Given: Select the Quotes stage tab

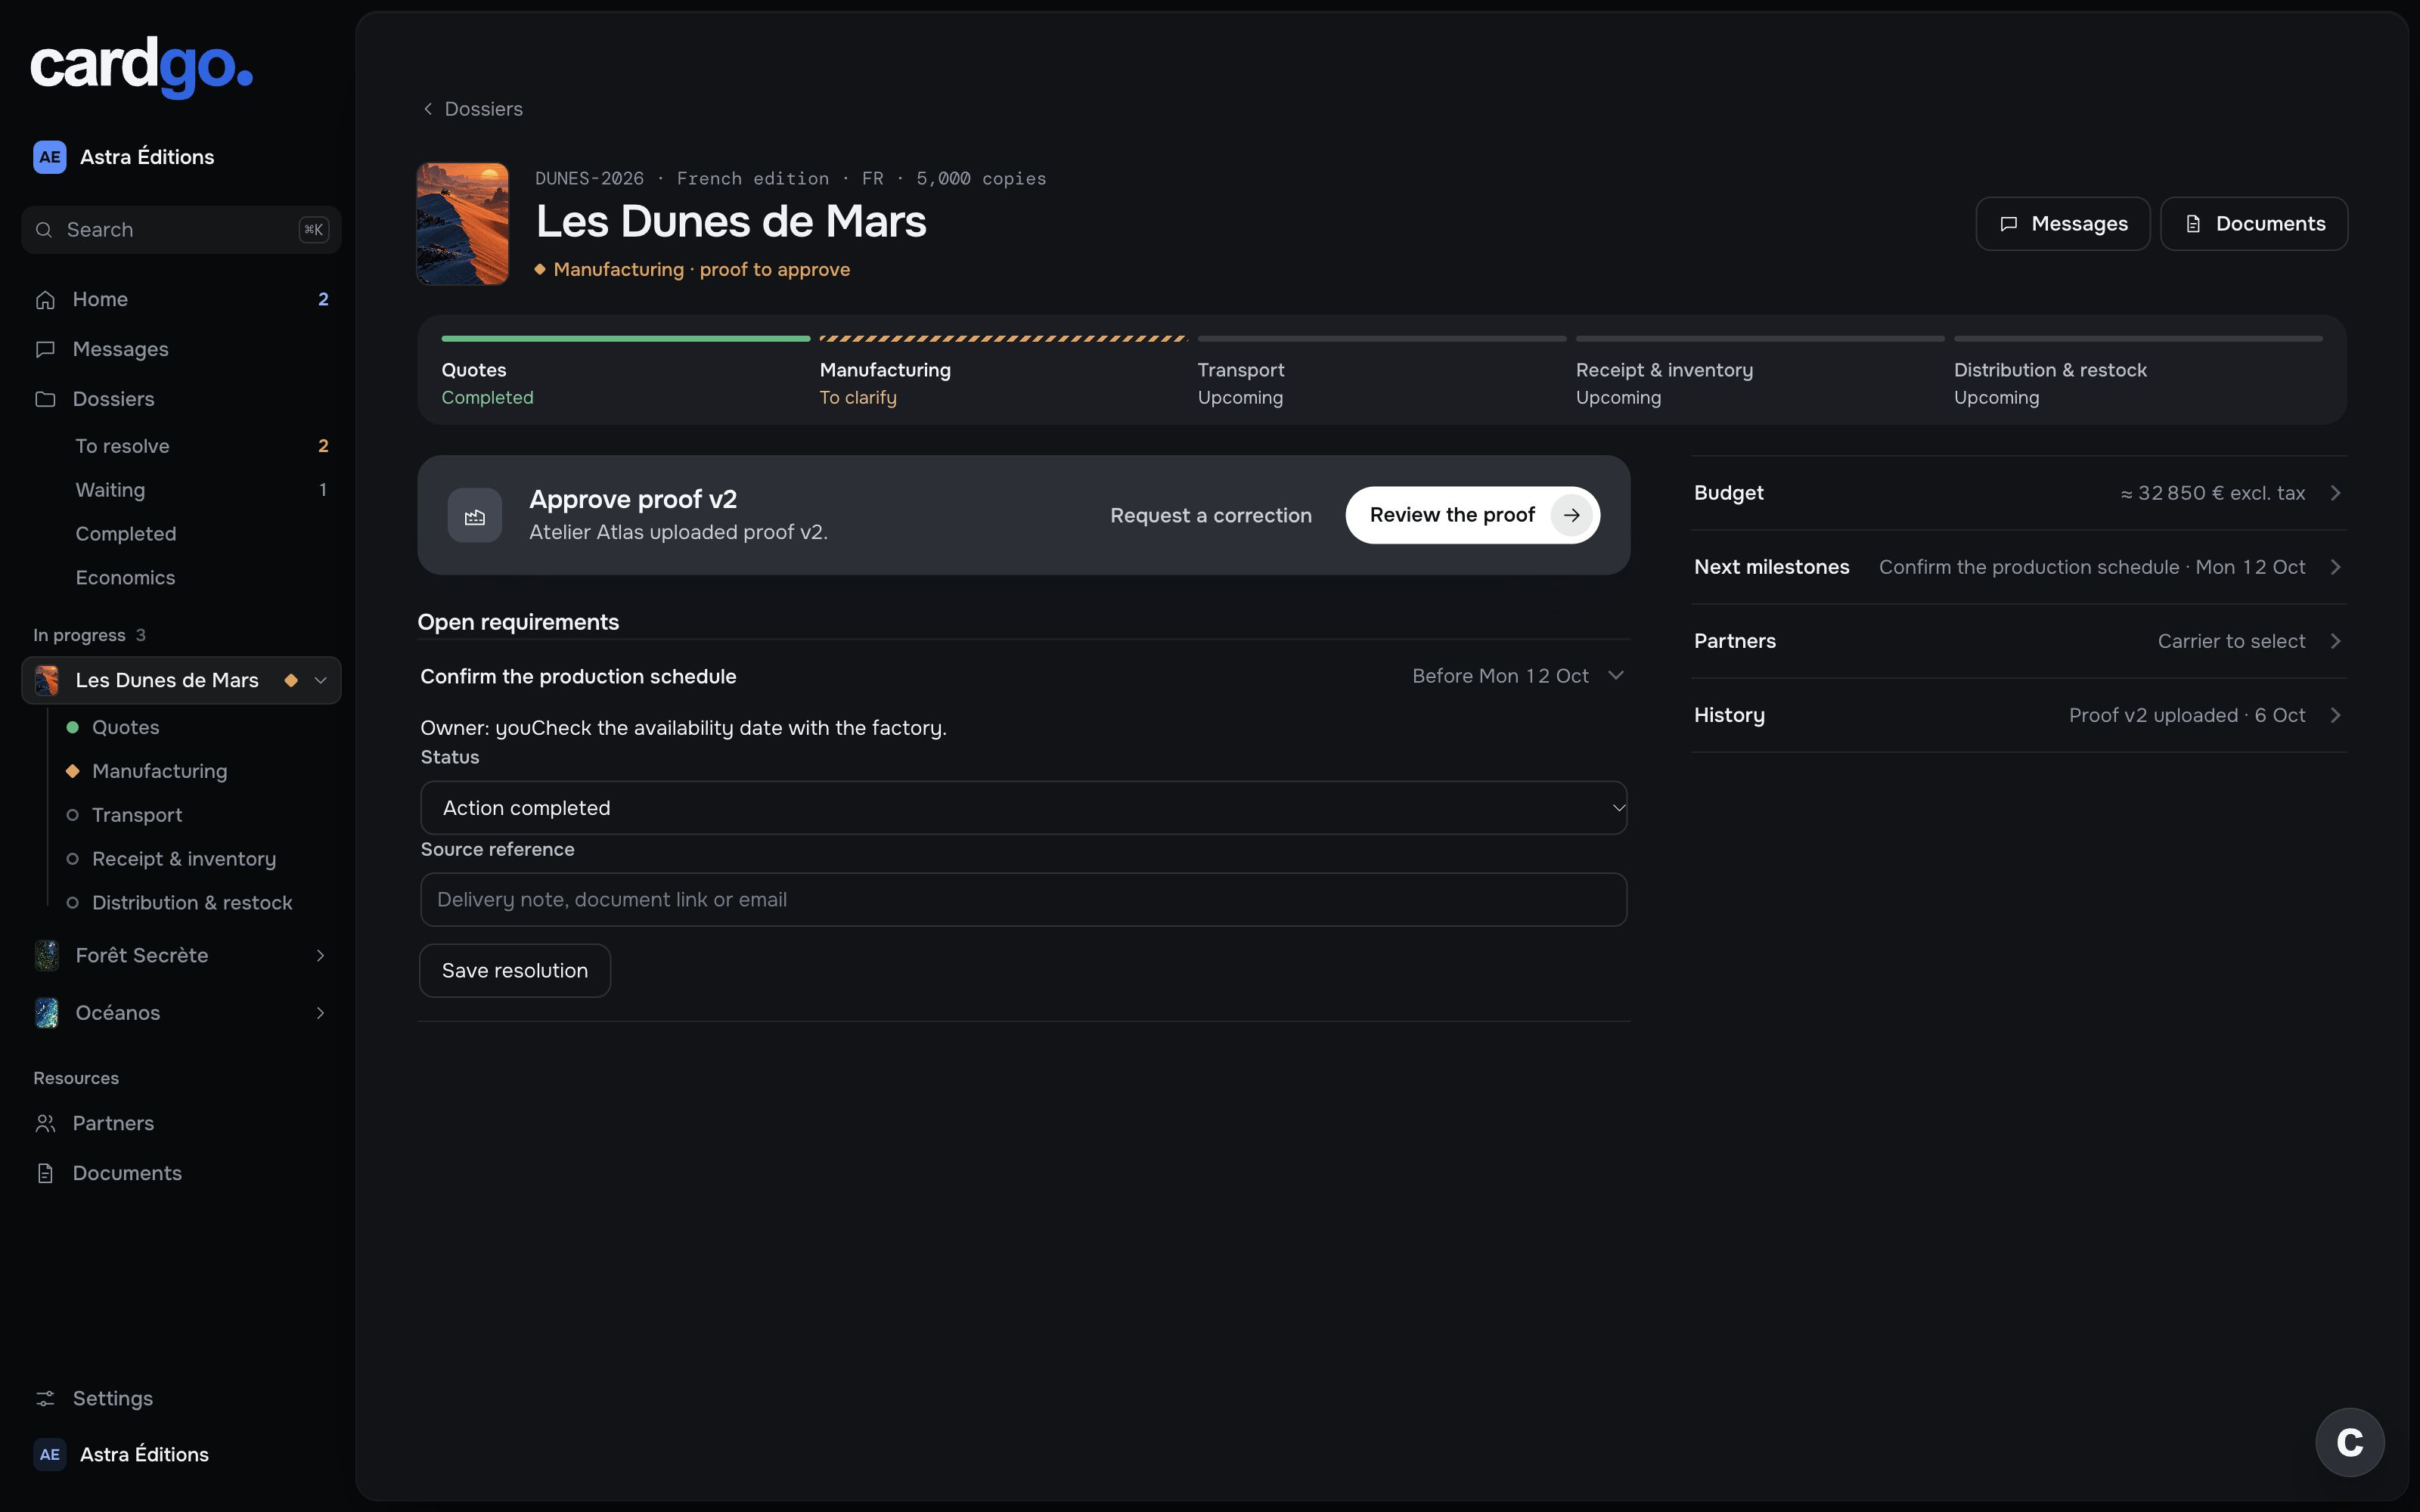Looking at the screenshot, I should pos(626,371).
